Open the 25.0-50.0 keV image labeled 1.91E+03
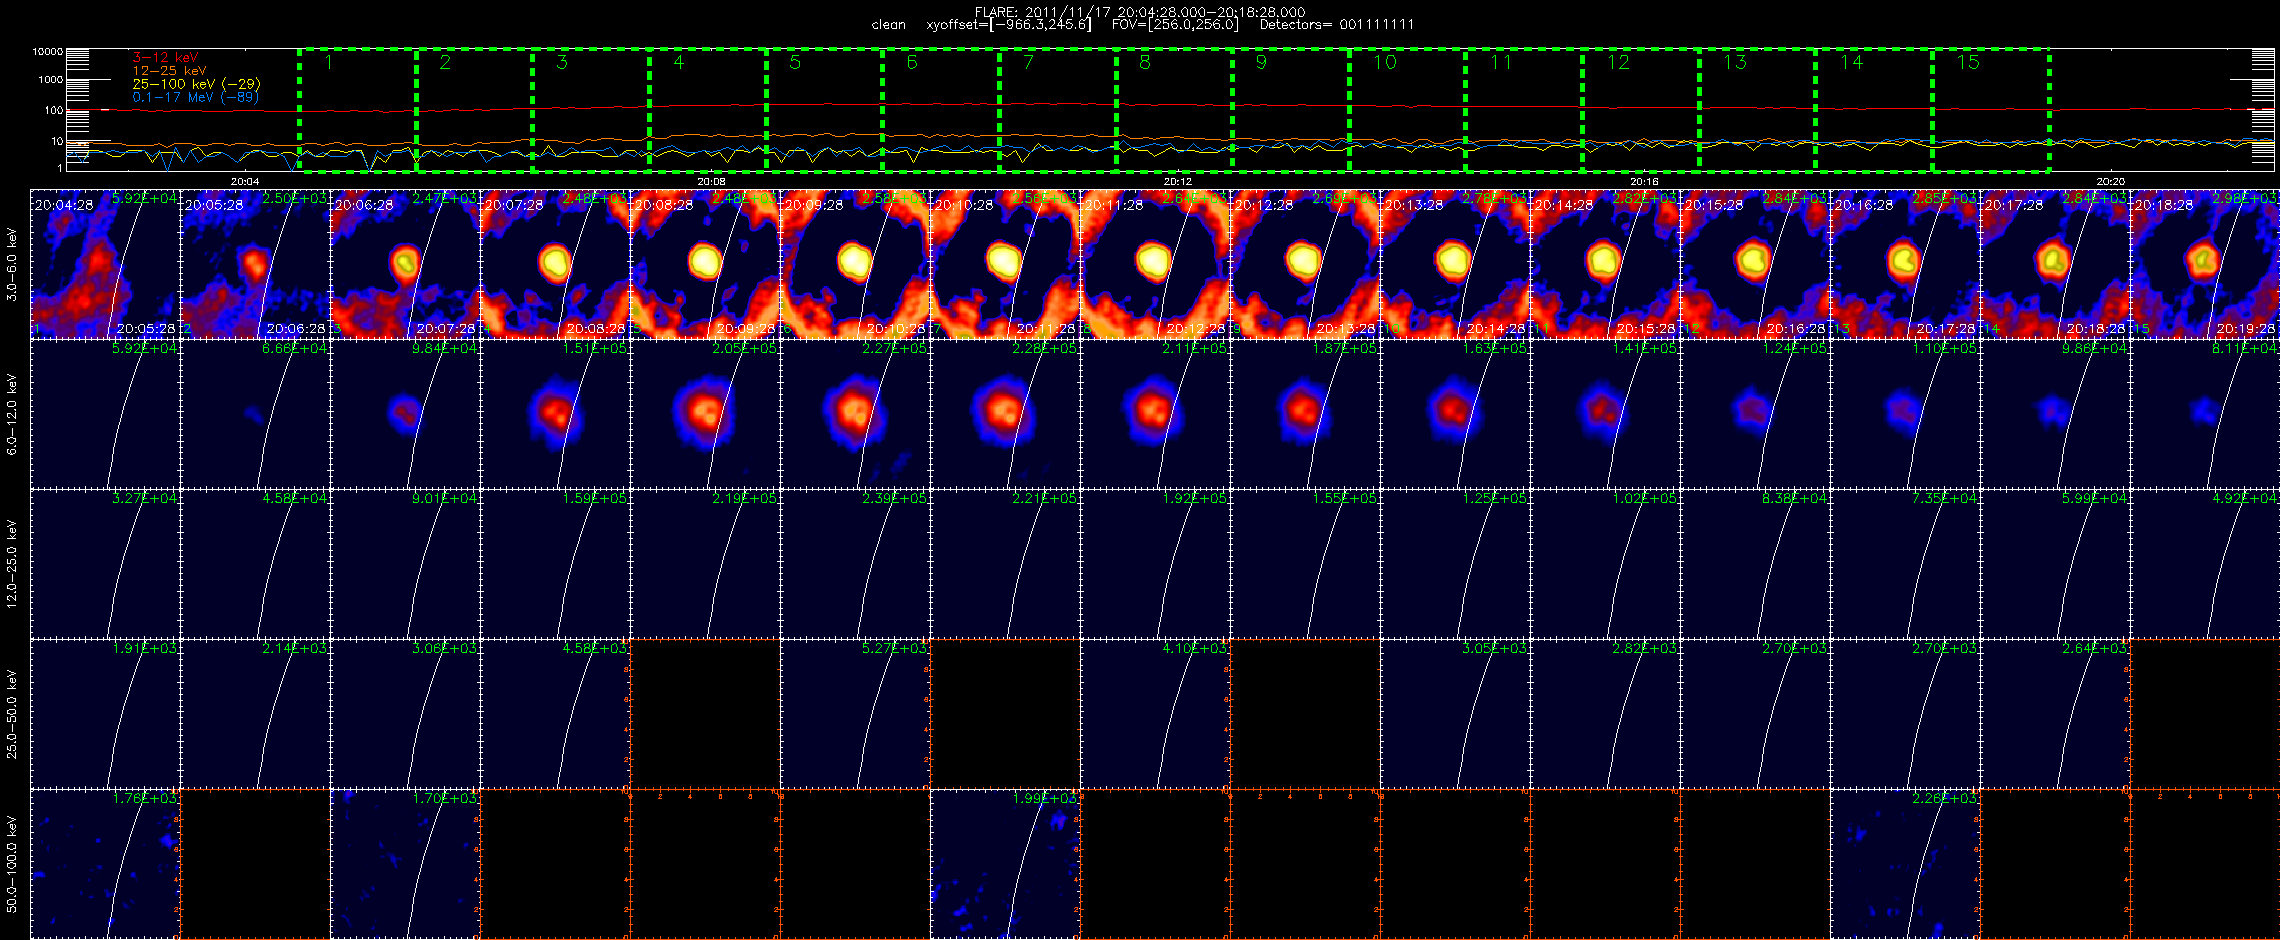Screen dimensions: 2280x940 click(105, 714)
